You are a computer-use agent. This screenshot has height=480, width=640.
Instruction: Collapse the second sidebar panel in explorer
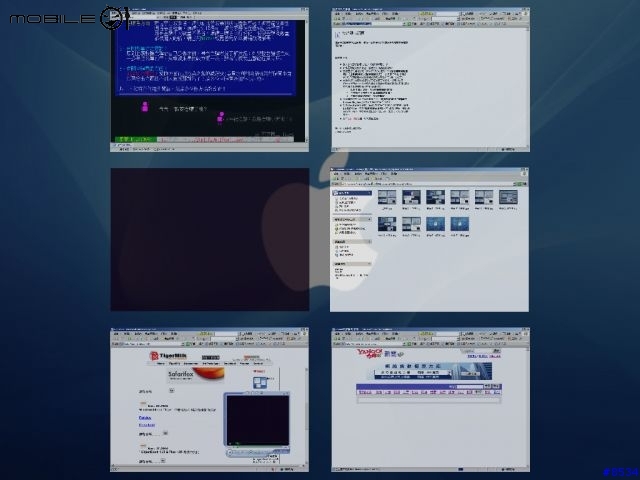[369, 219]
